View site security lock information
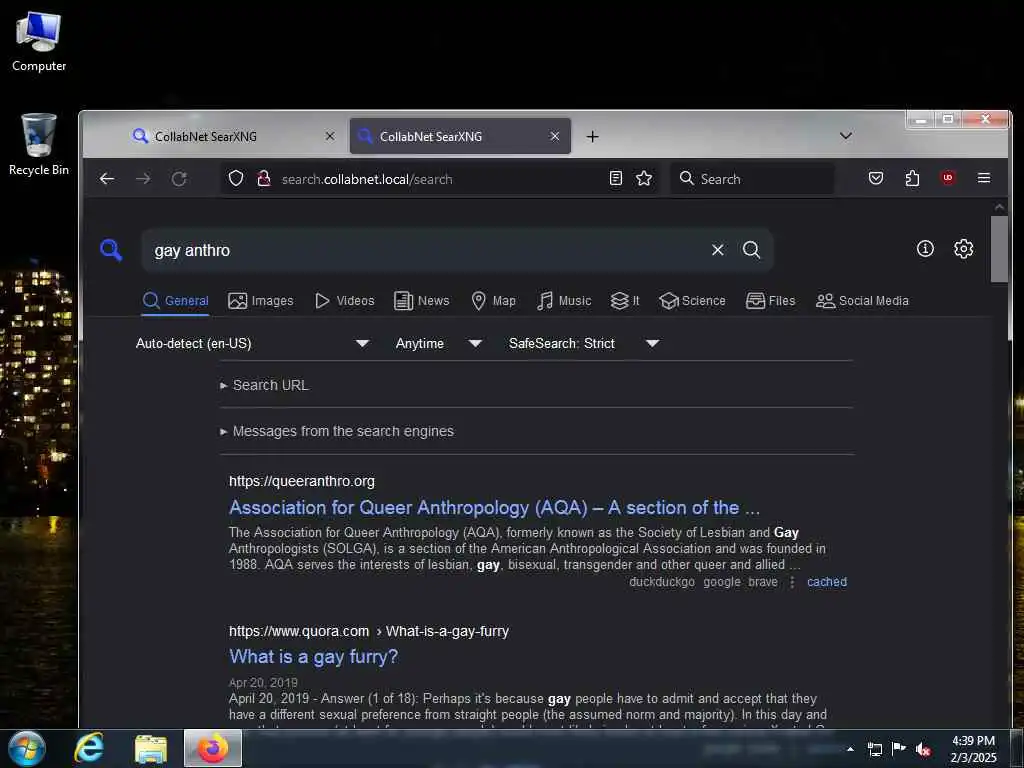The image size is (1024, 768). tap(264, 178)
